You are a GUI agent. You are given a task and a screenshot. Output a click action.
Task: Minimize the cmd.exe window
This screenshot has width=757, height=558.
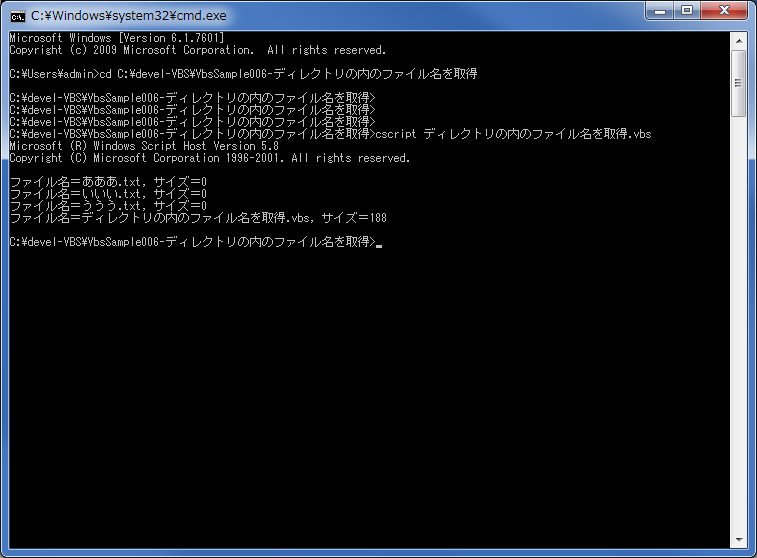click(660, 11)
